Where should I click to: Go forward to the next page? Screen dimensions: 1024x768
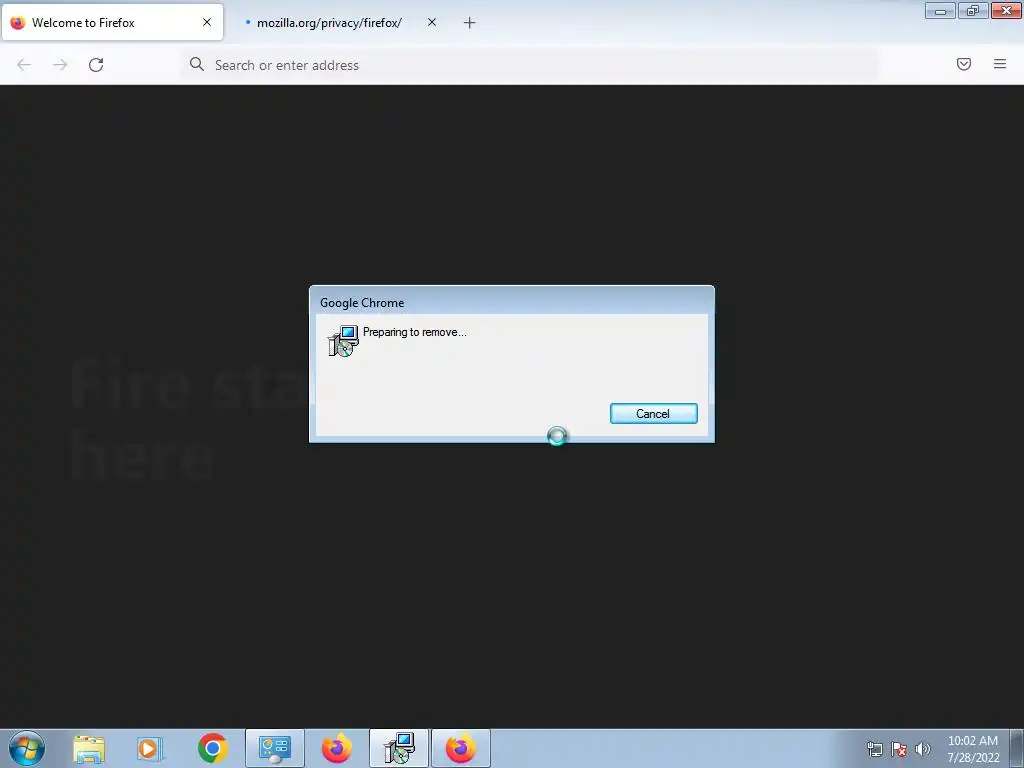coord(60,65)
